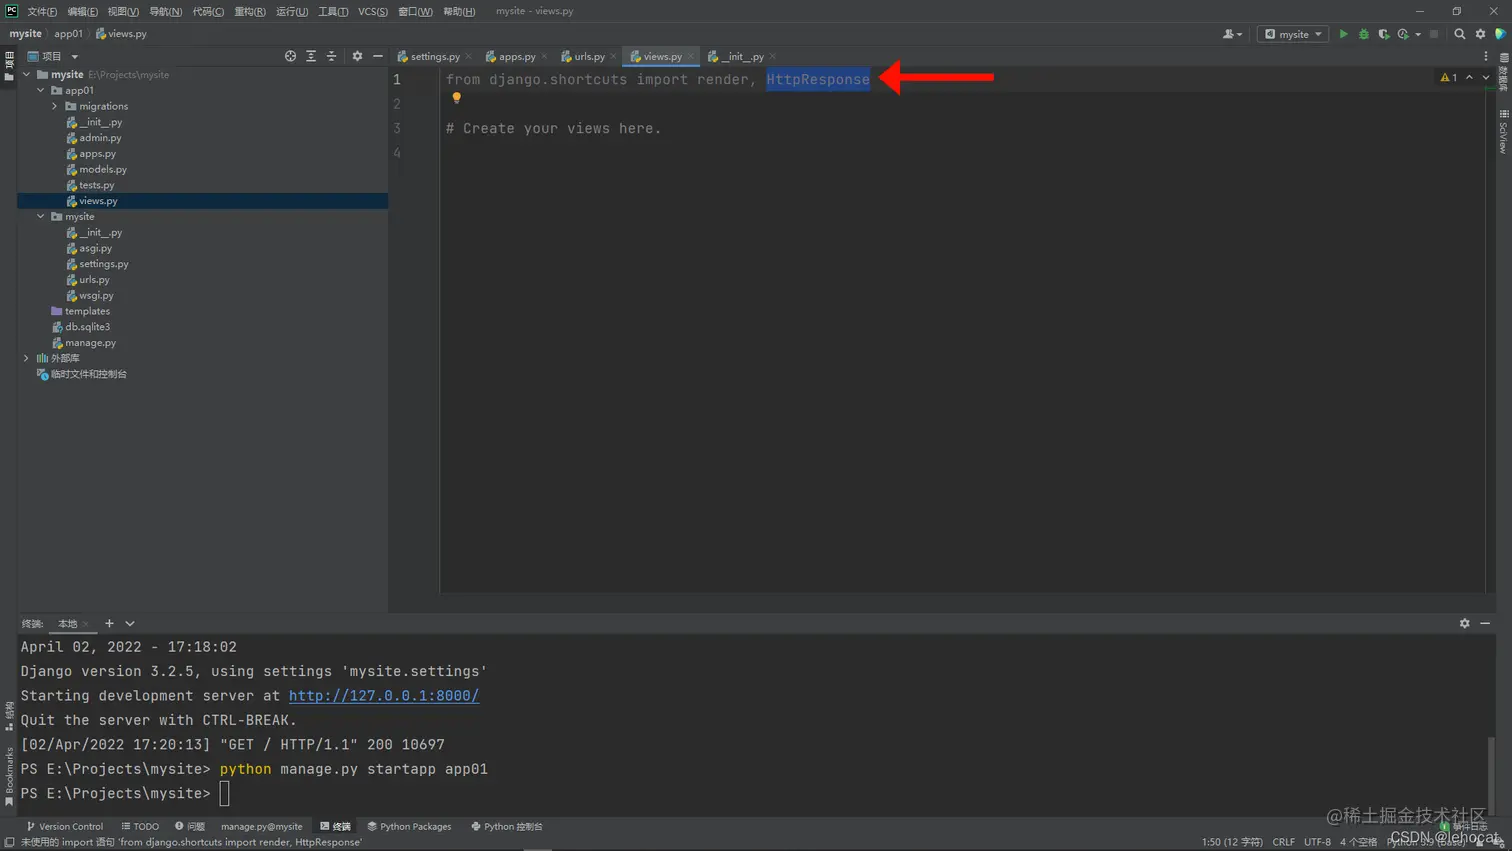Open the Refactor menu

(250, 11)
